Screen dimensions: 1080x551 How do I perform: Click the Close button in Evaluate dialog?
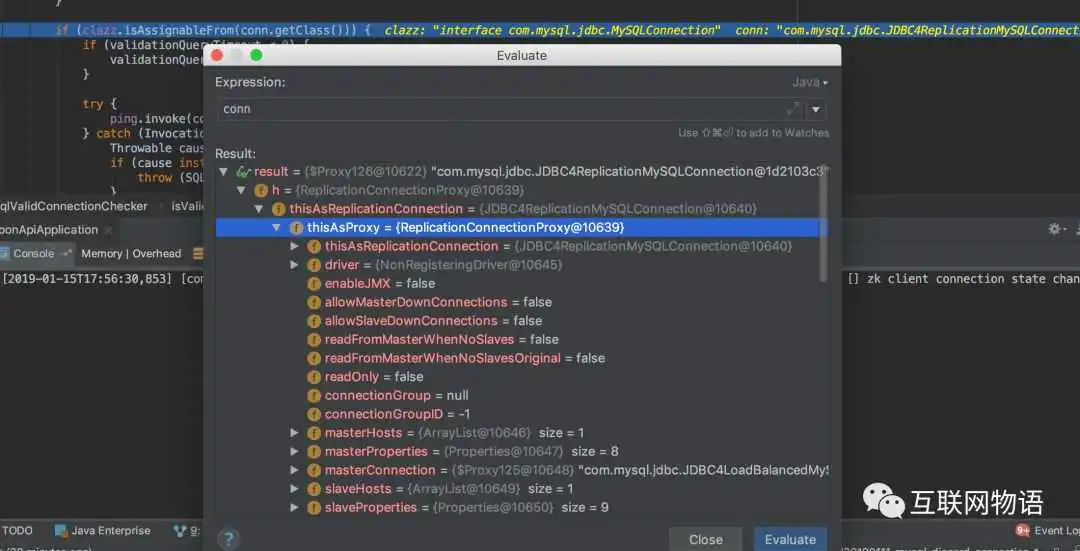point(706,539)
